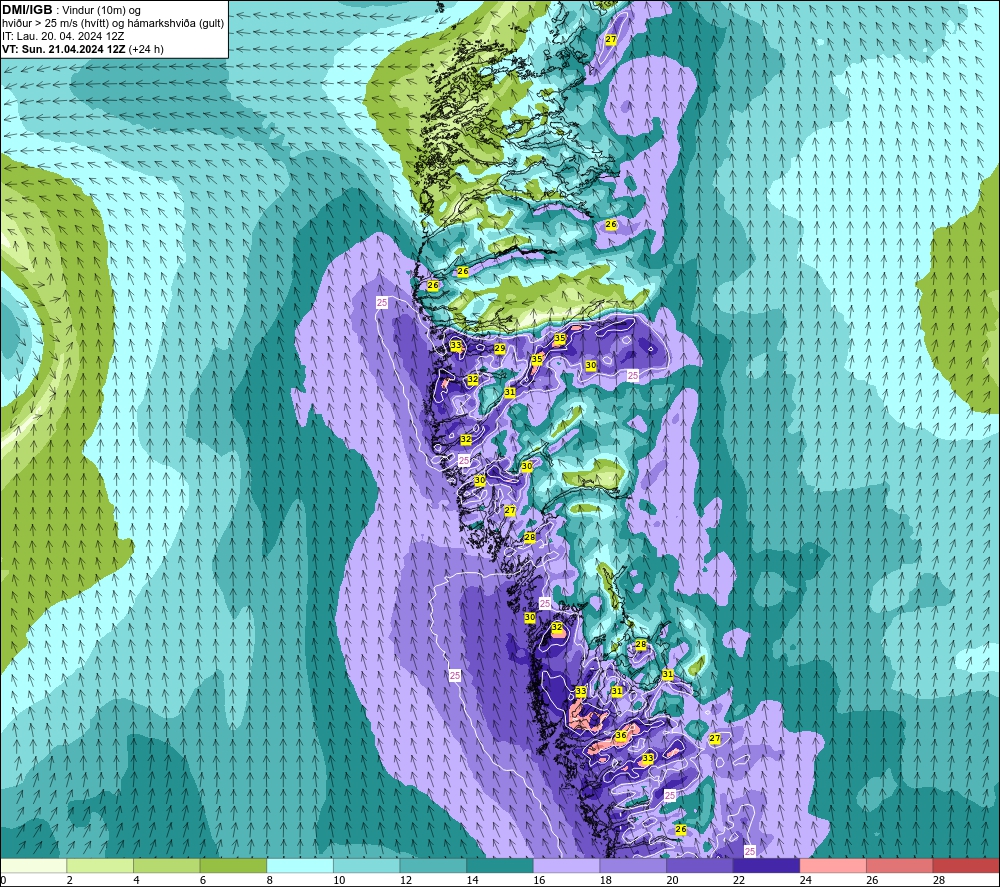The width and height of the screenshot is (1000, 887).
Task: Click the title text 'DMI/IGB : Vindur (10m) og'
Action: click(x=71, y=10)
